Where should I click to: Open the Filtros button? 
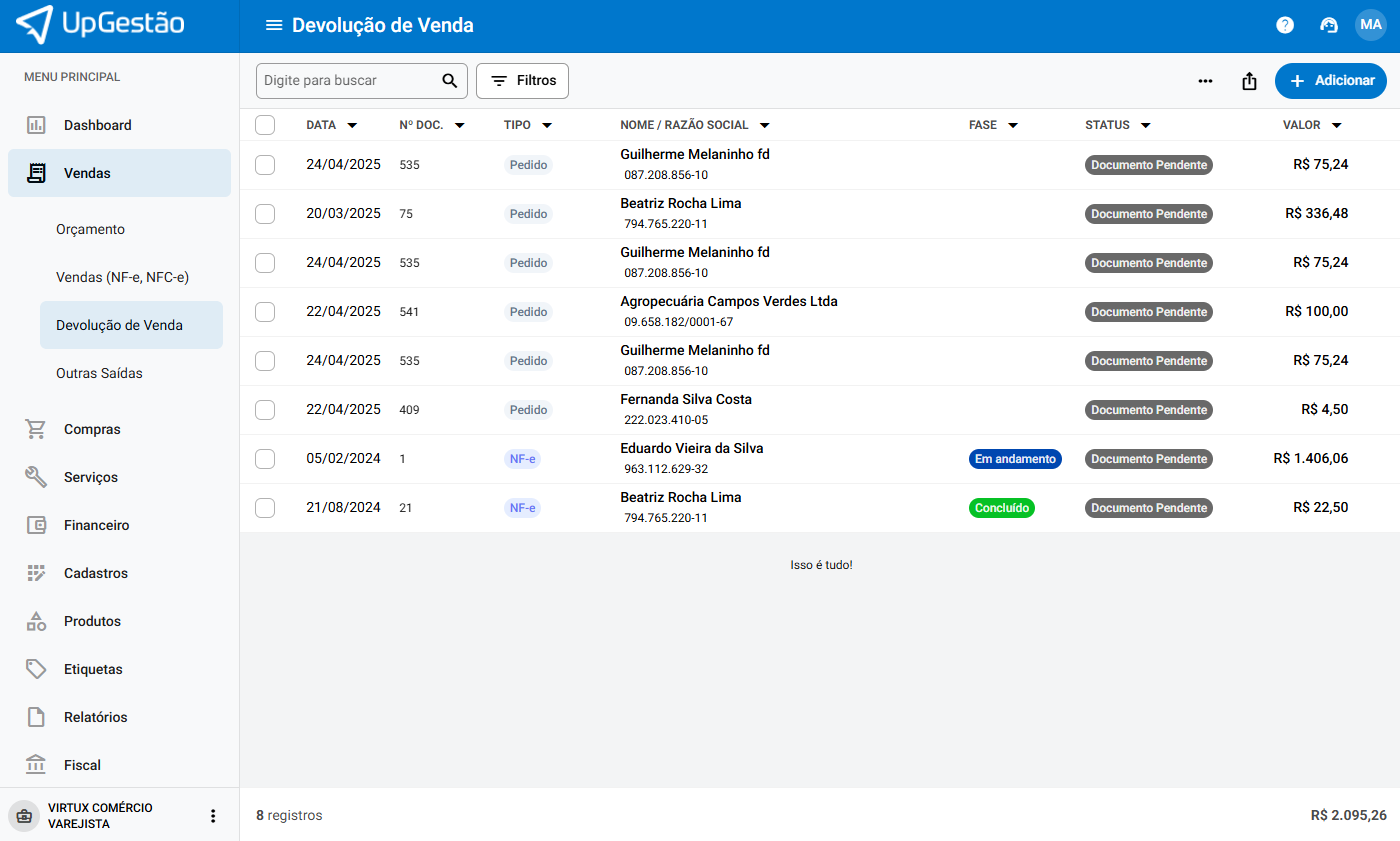click(522, 81)
